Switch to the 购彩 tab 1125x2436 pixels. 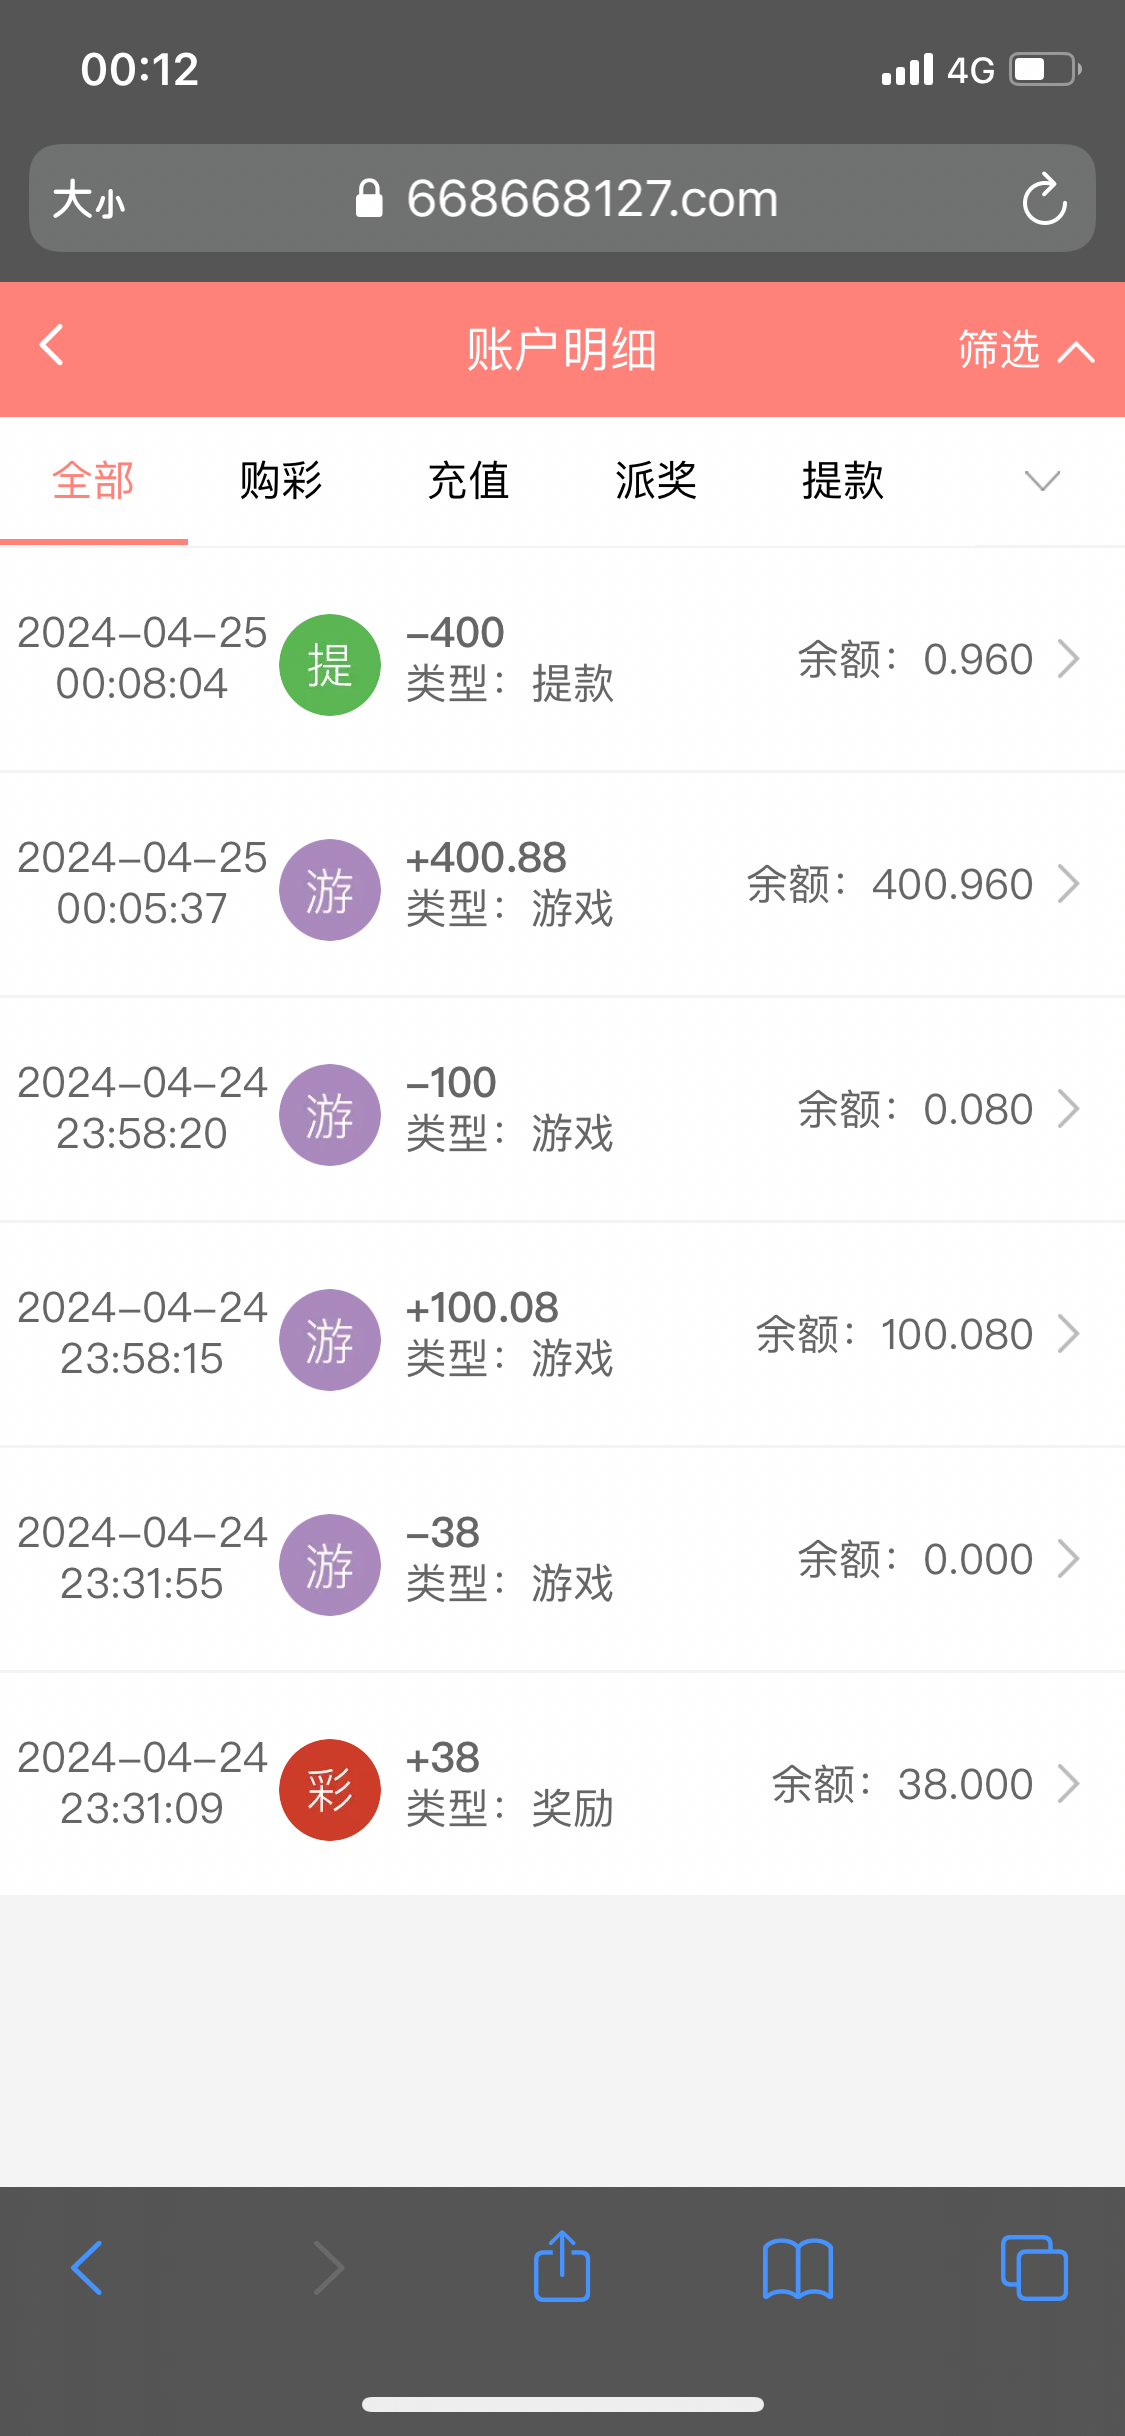[281, 482]
